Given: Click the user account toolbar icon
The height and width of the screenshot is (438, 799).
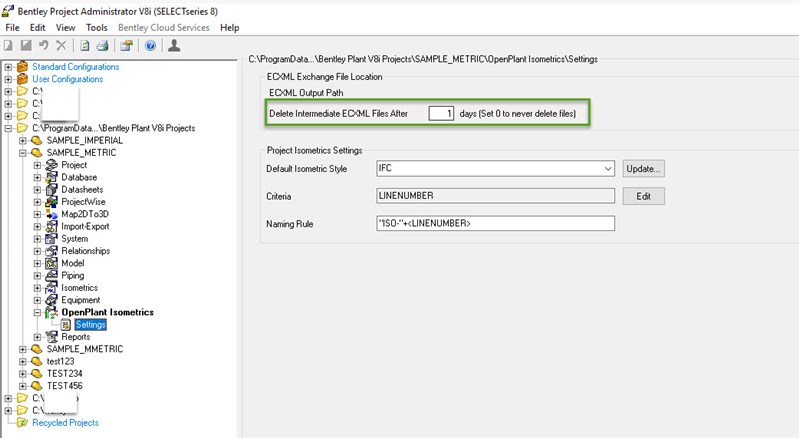Looking at the screenshot, I should click(174, 46).
